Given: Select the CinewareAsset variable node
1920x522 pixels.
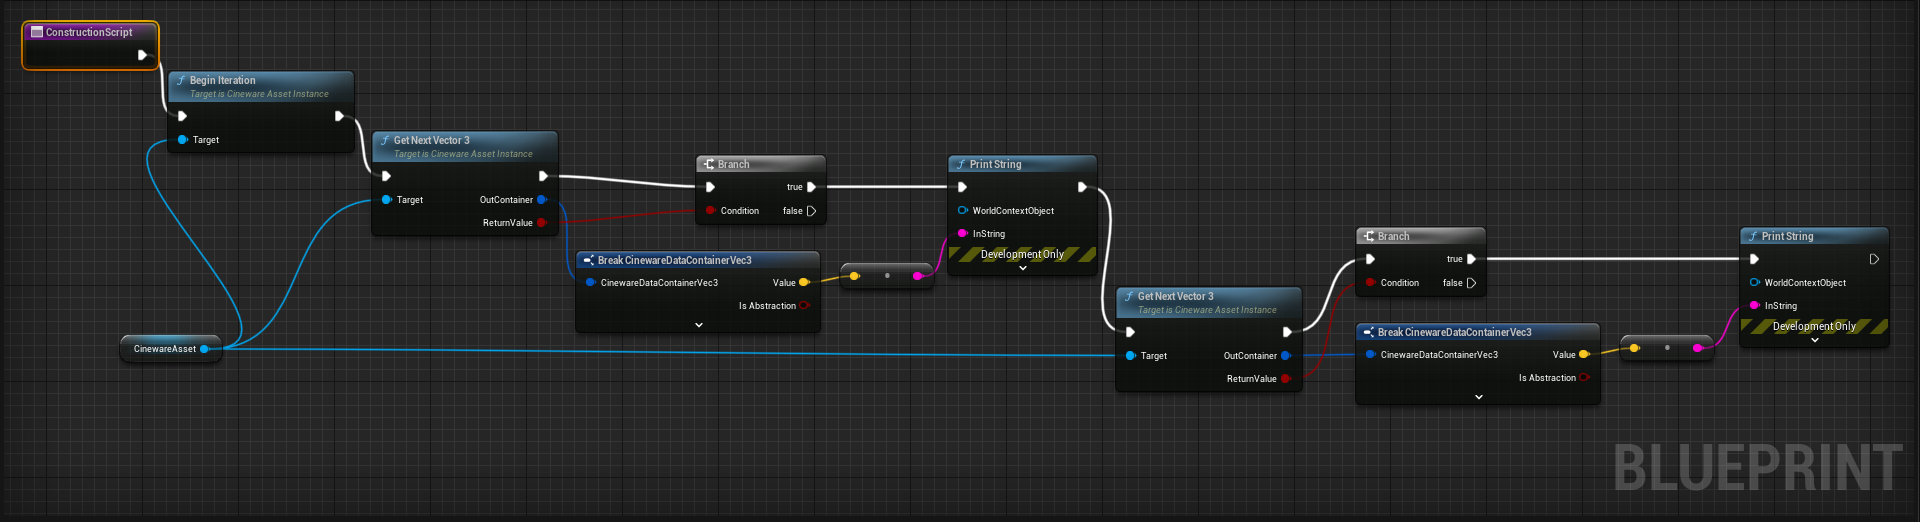Looking at the screenshot, I should coord(164,349).
